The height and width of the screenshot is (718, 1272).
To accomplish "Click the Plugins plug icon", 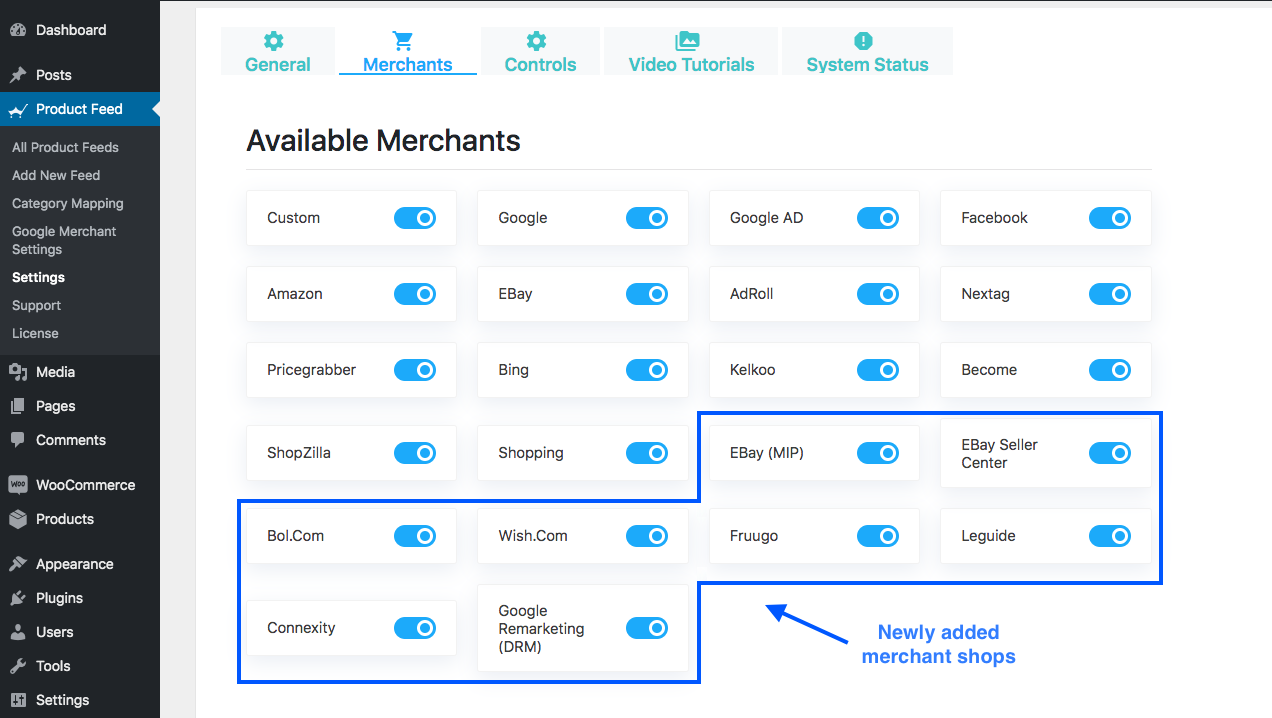I will (x=18, y=598).
